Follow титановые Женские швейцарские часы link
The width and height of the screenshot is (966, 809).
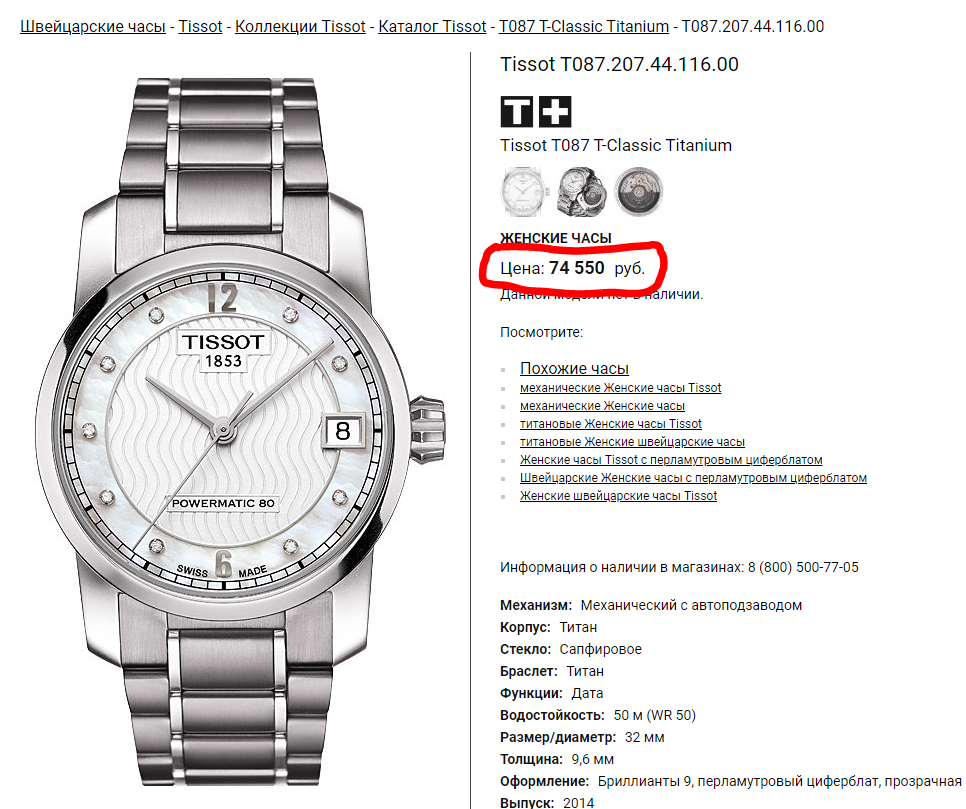click(632, 442)
